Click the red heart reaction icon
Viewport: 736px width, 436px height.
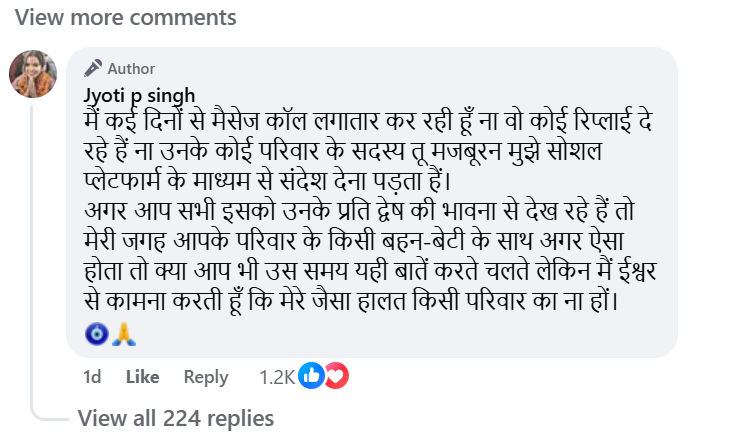[335, 376]
